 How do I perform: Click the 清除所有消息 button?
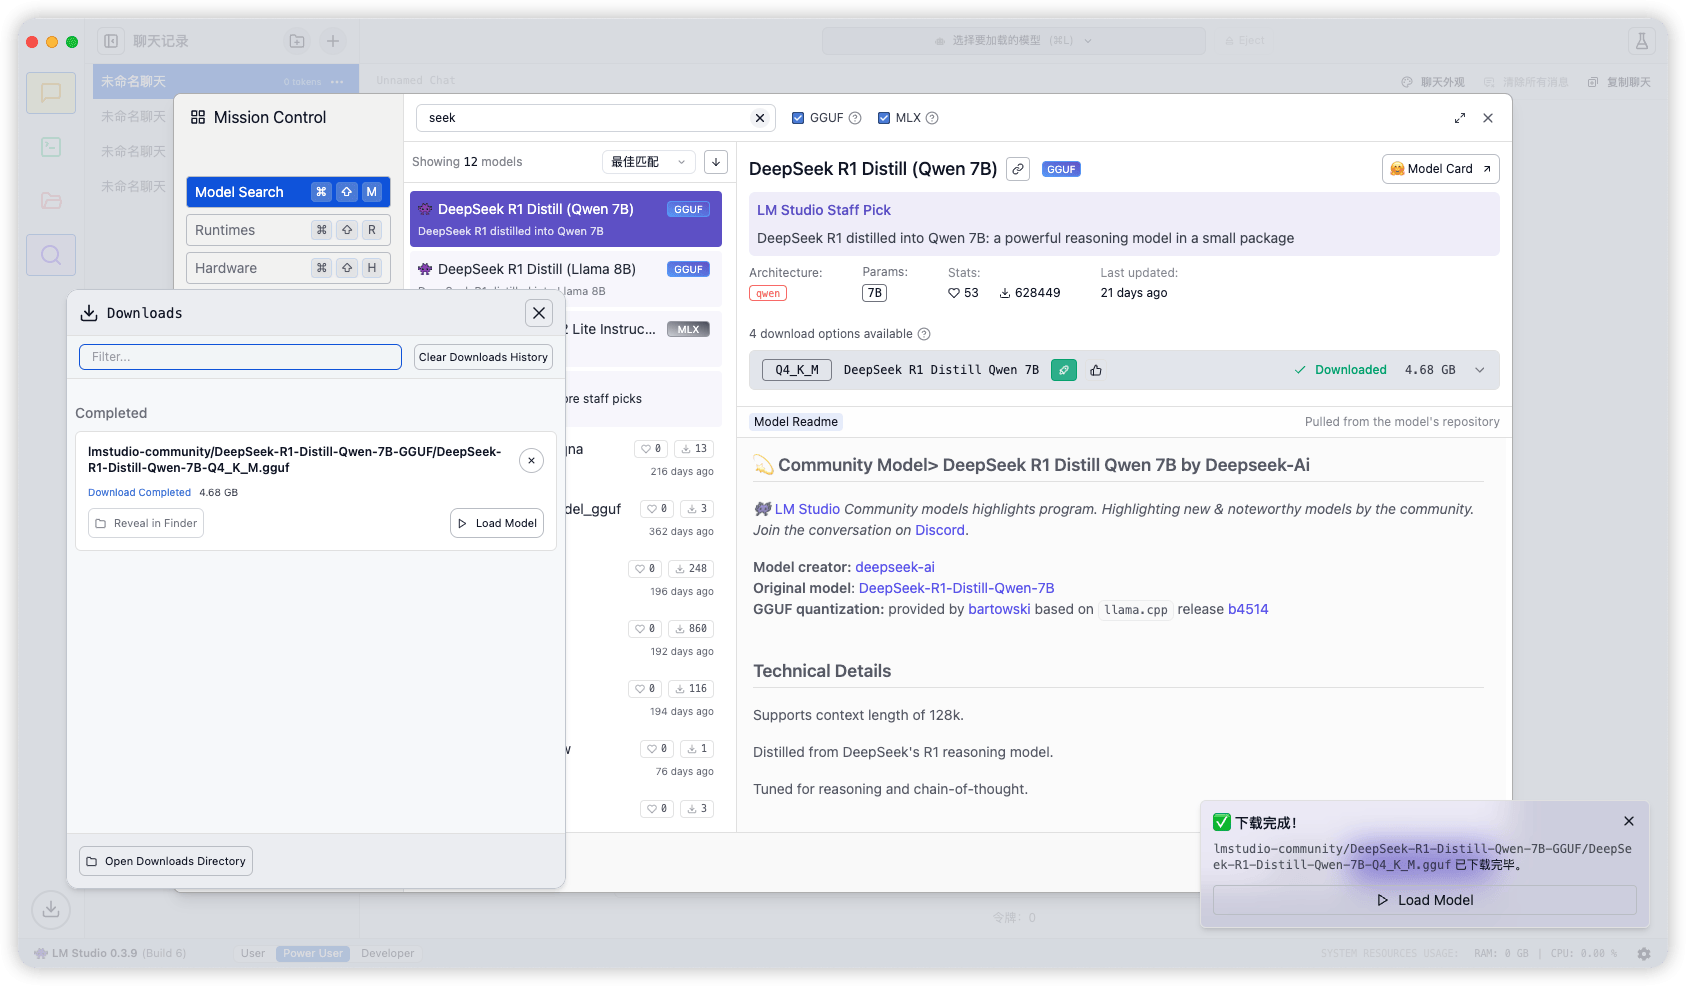[x=1526, y=82]
